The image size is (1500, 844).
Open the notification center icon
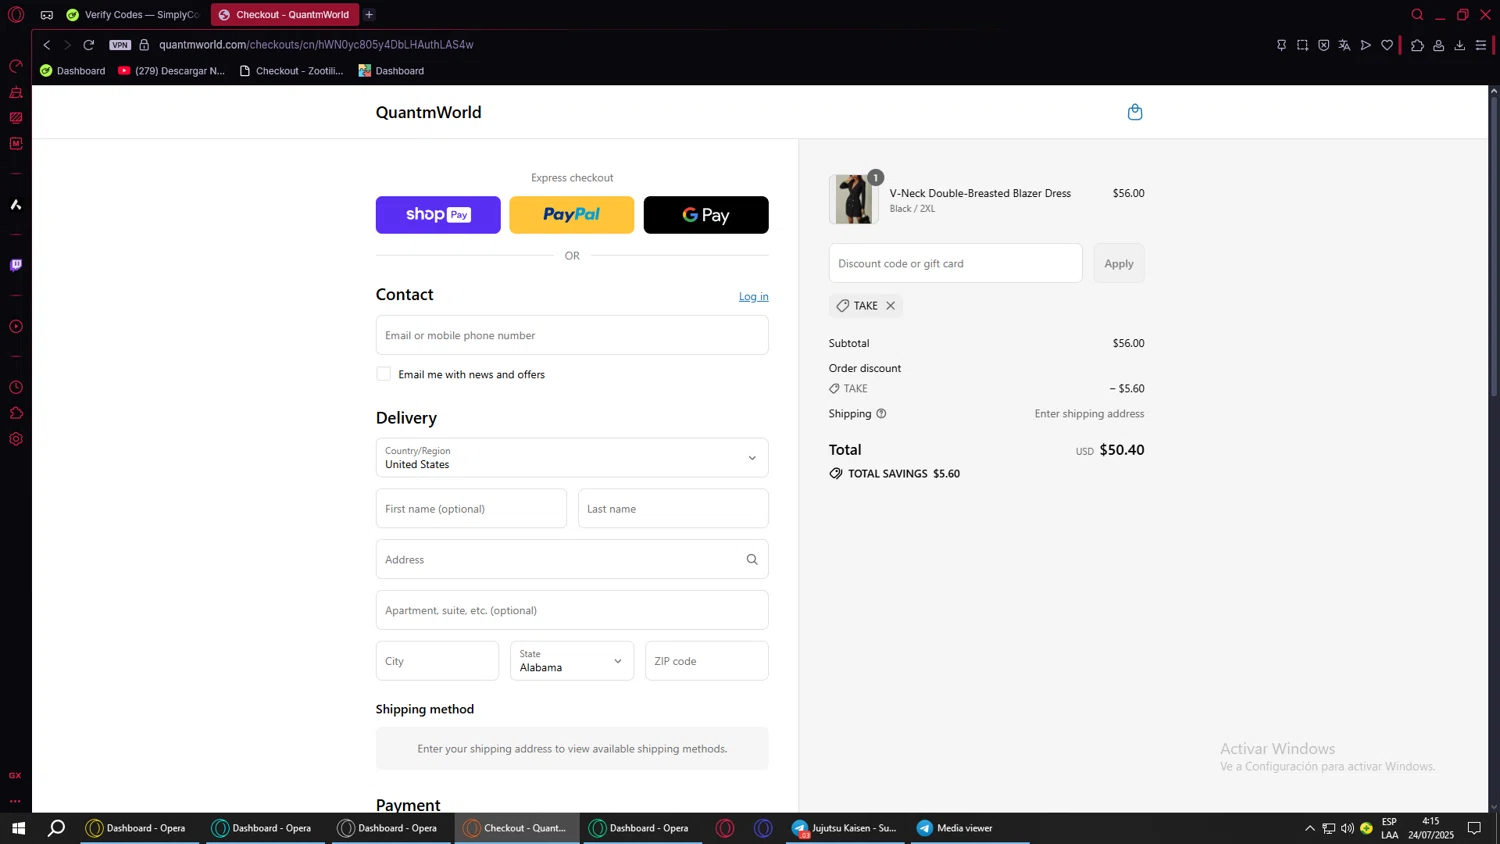click(1474, 828)
